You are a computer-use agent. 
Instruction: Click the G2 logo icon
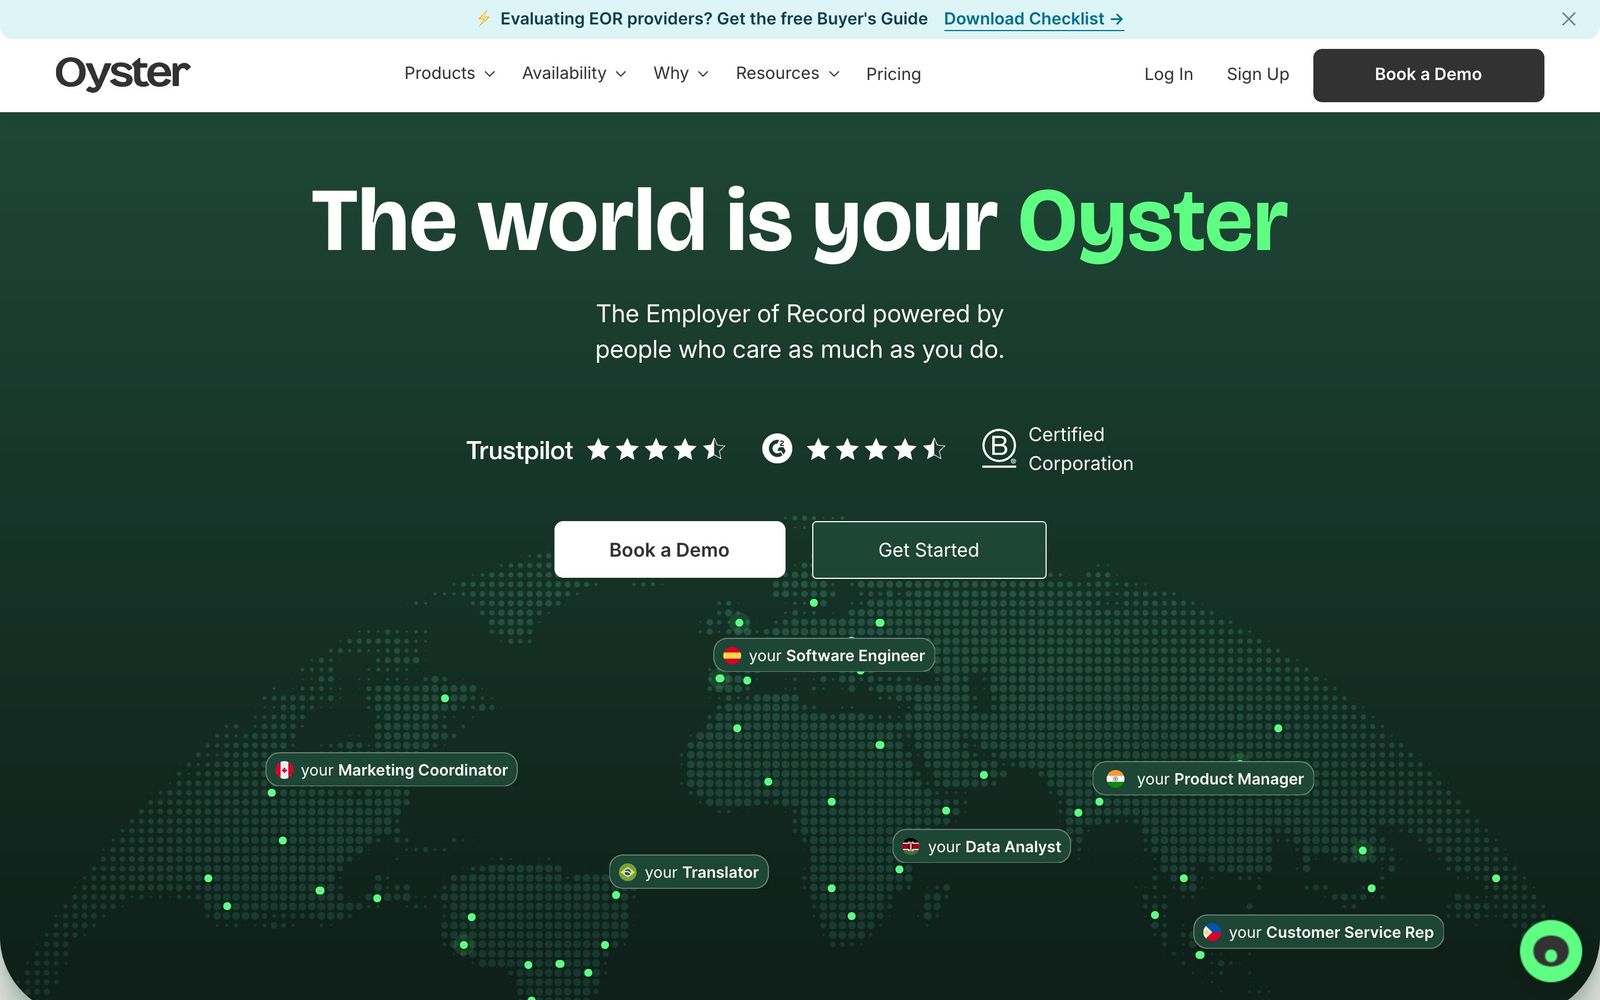(x=777, y=449)
